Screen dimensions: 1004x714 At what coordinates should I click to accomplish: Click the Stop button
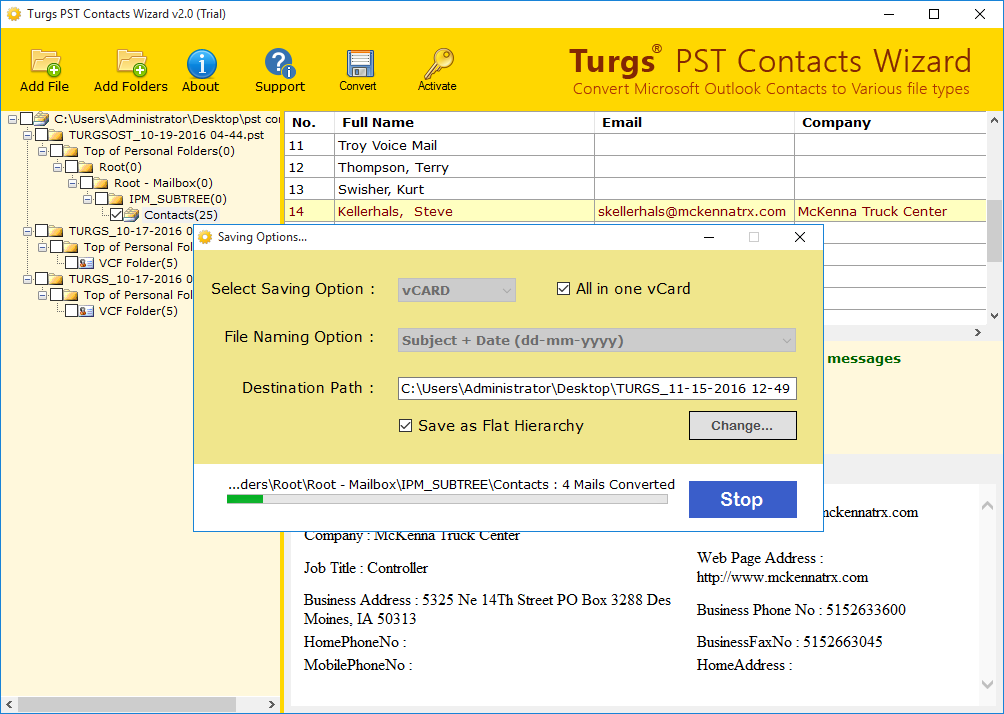click(743, 499)
